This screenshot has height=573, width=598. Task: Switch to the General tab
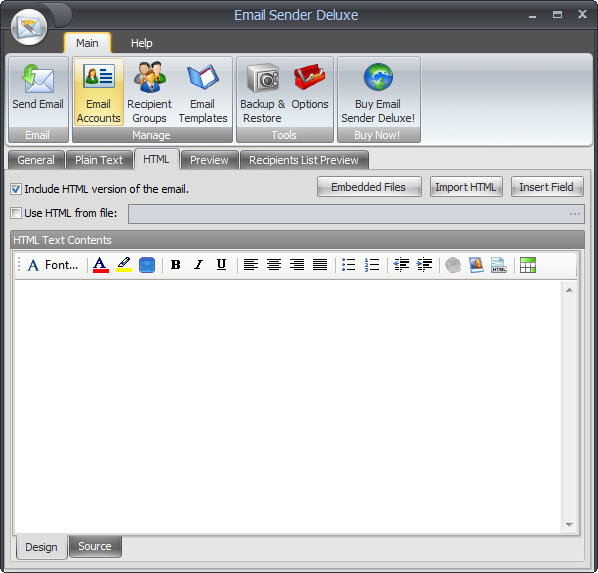tap(36, 160)
